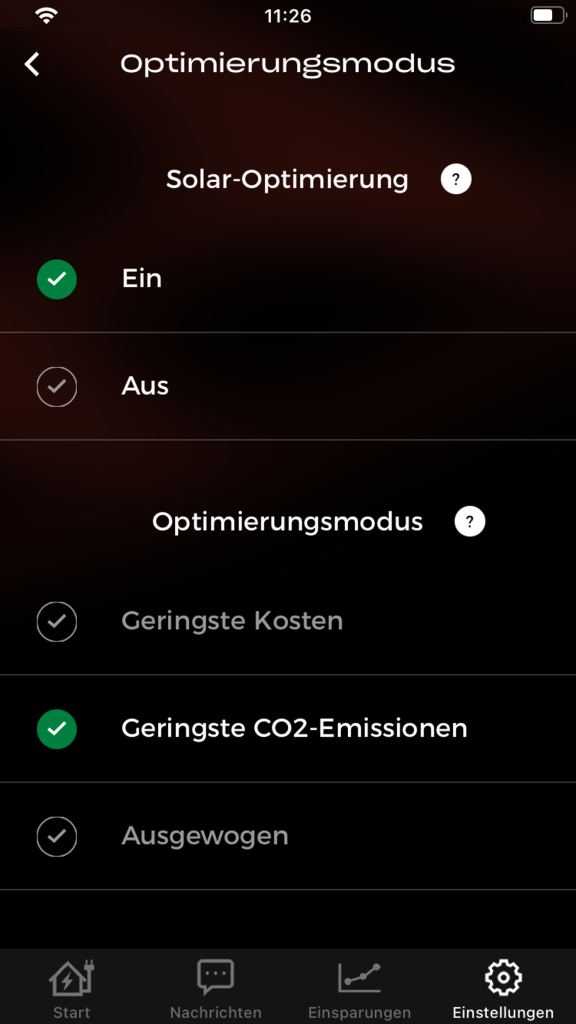The height and width of the screenshot is (1024, 576).
Task: Tap the back arrow in header
Action: click(32, 64)
